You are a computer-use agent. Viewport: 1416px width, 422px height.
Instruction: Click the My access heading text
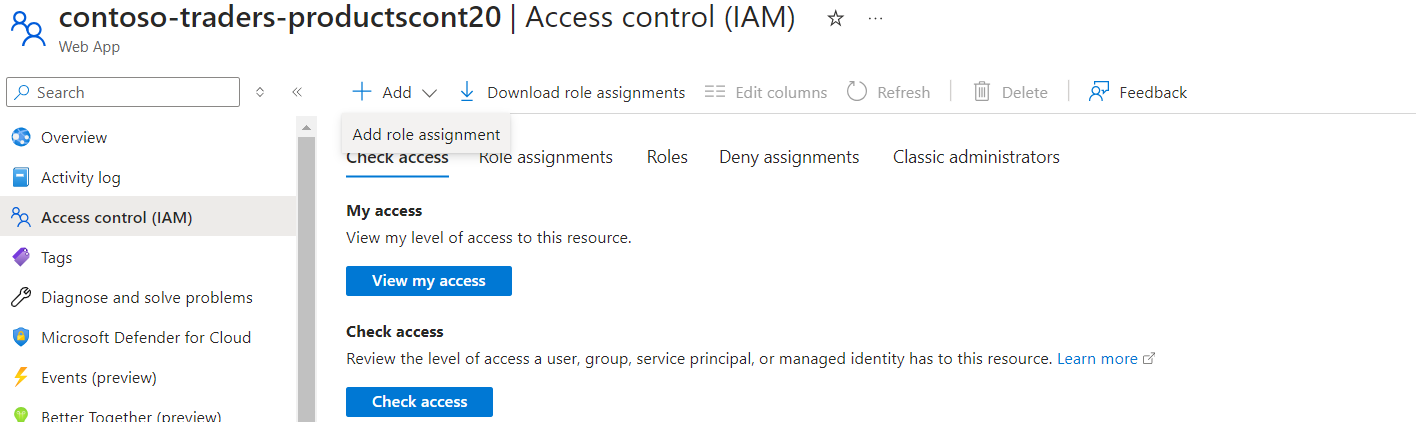(x=384, y=211)
